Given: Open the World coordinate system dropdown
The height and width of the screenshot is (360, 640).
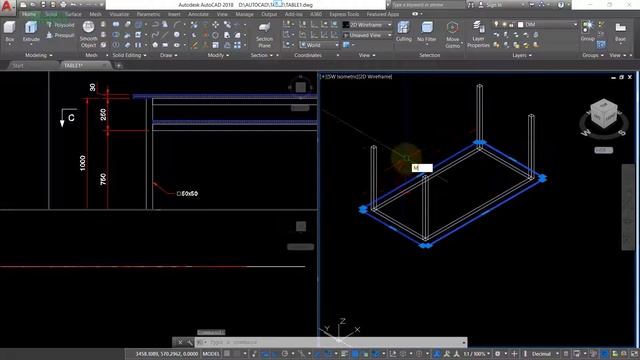Looking at the screenshot, I should [x=320, y=45].
